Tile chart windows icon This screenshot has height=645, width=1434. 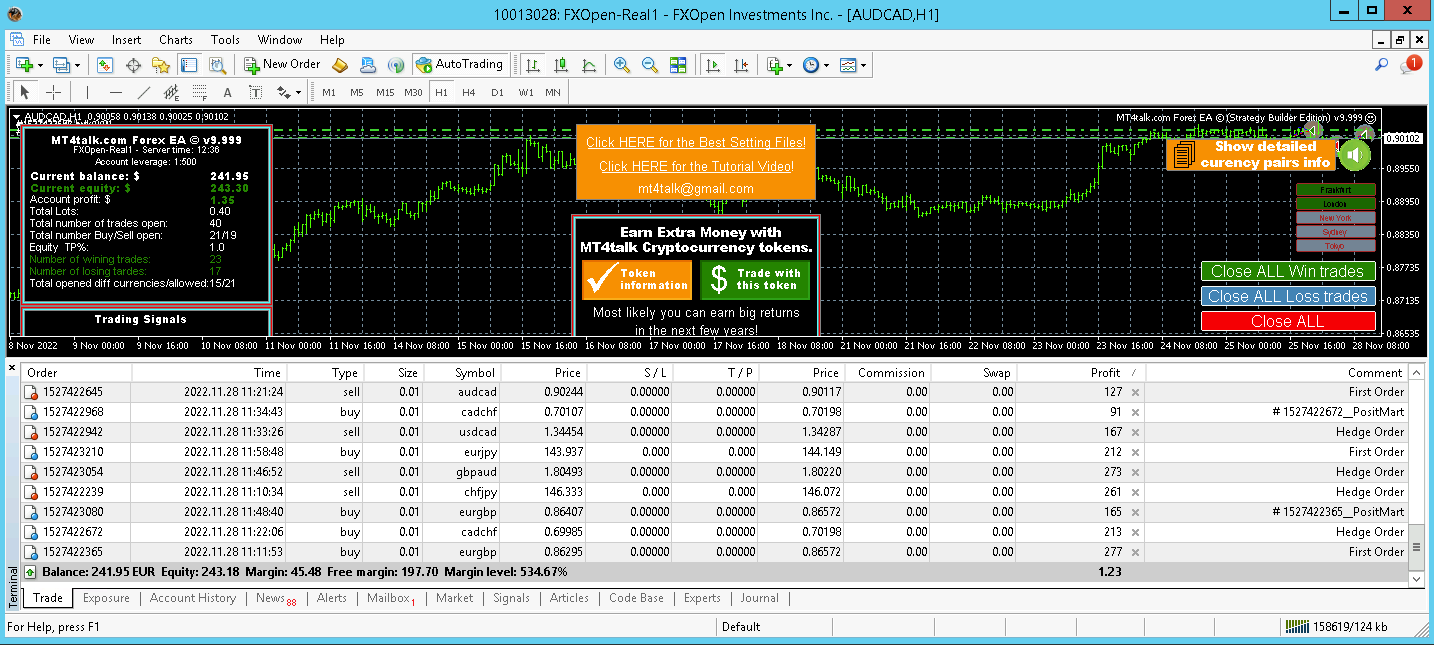(678, 64)
